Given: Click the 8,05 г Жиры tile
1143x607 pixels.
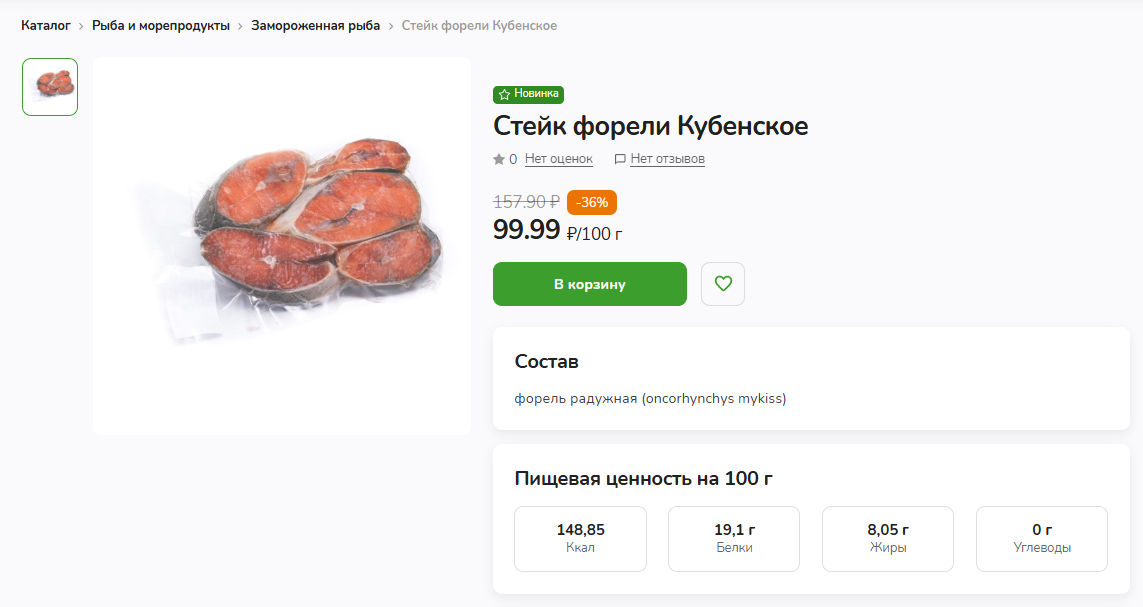Looking at the screenshot, I should tap(888, 539).
